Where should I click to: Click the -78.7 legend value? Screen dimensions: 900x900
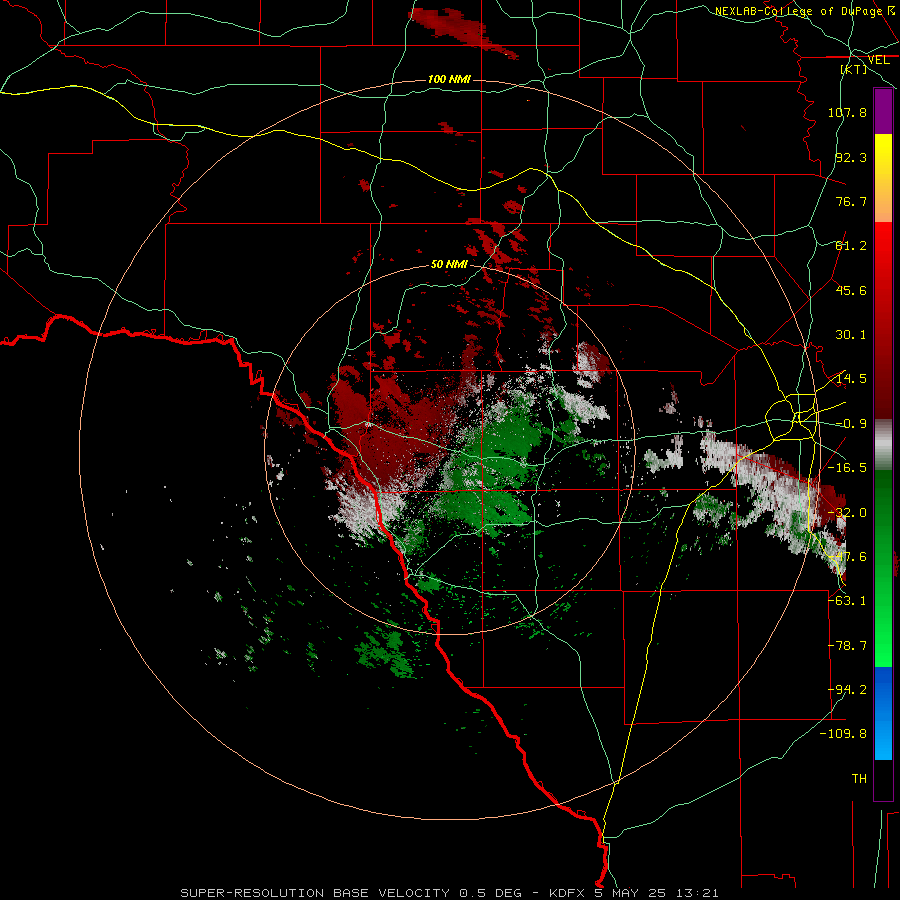coord(847,646)
